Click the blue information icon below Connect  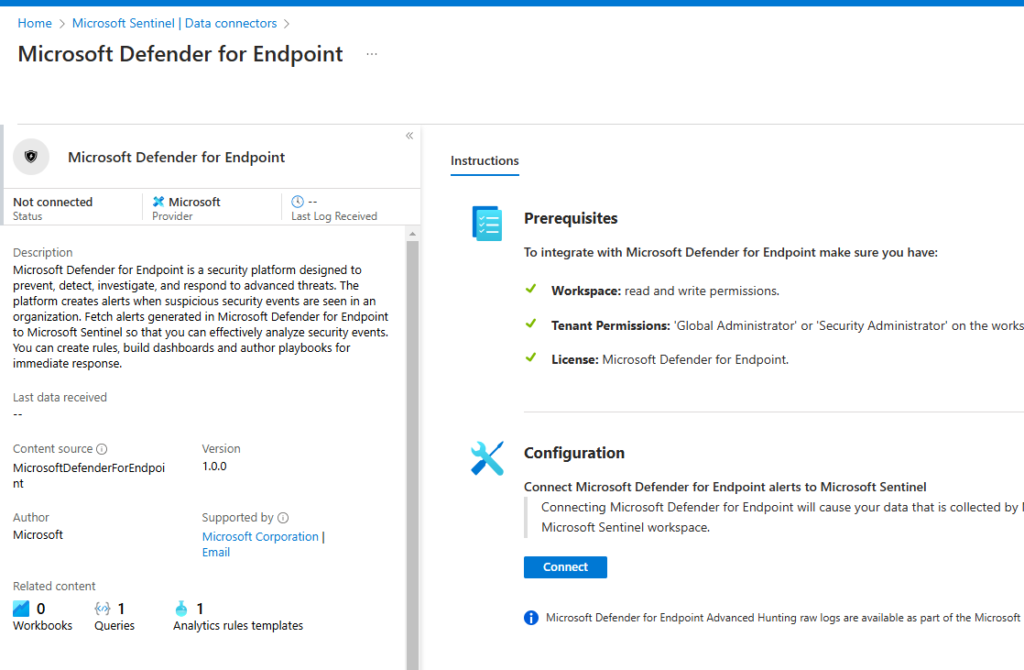tap(531, 618)
